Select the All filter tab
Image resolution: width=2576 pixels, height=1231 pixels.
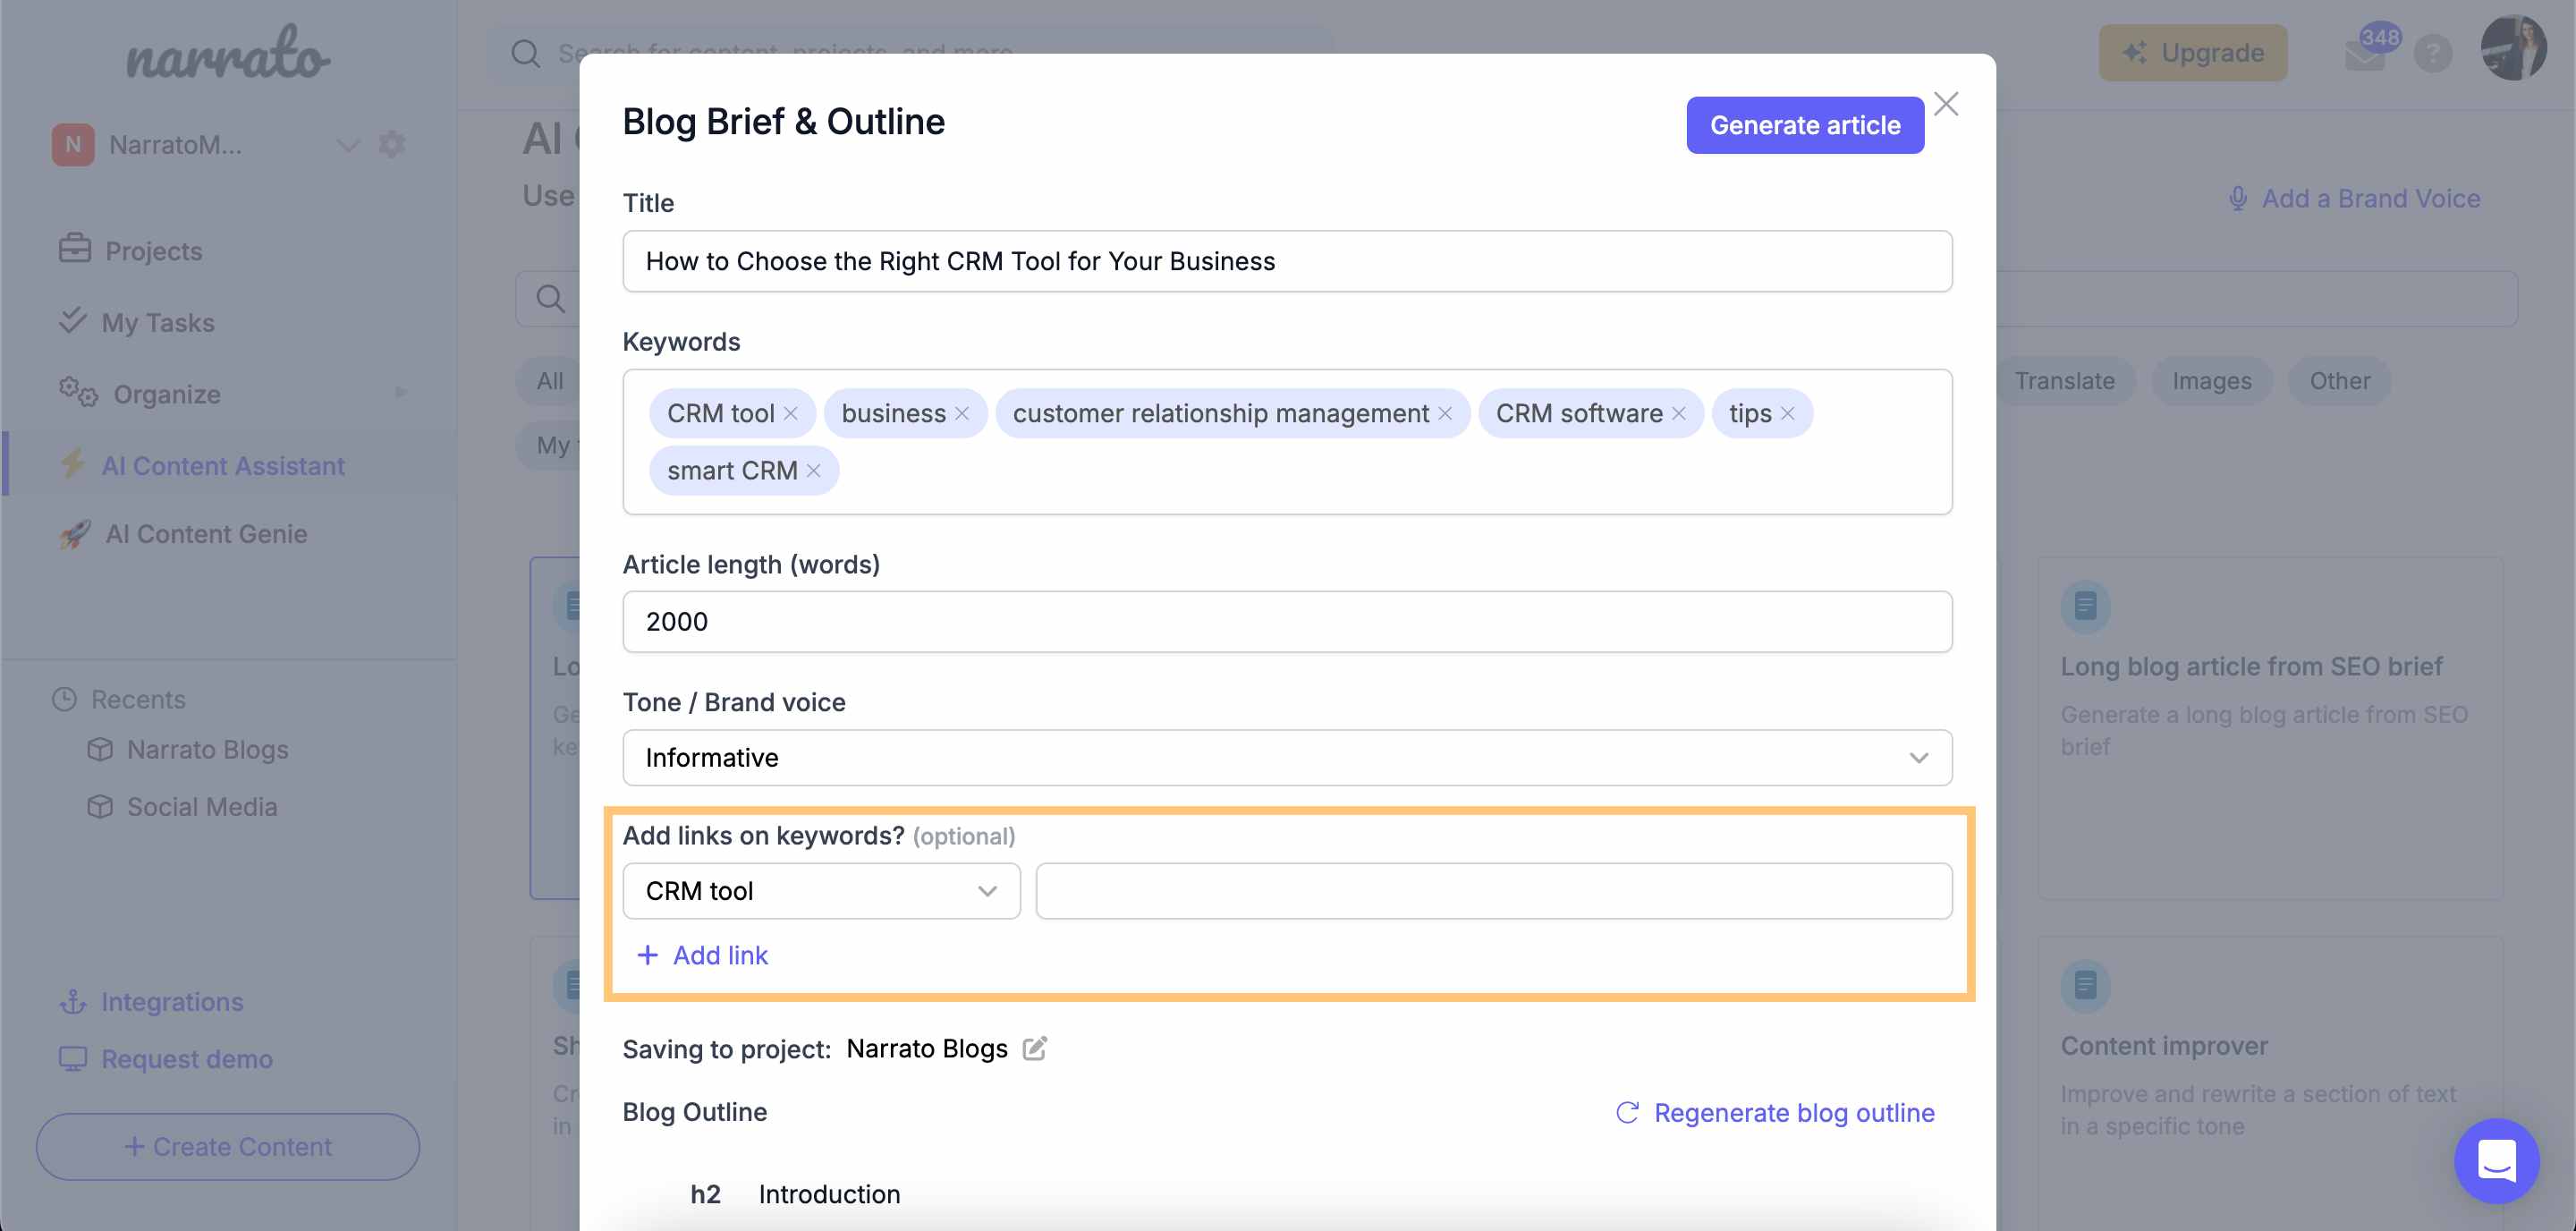[x=549, y=381]
